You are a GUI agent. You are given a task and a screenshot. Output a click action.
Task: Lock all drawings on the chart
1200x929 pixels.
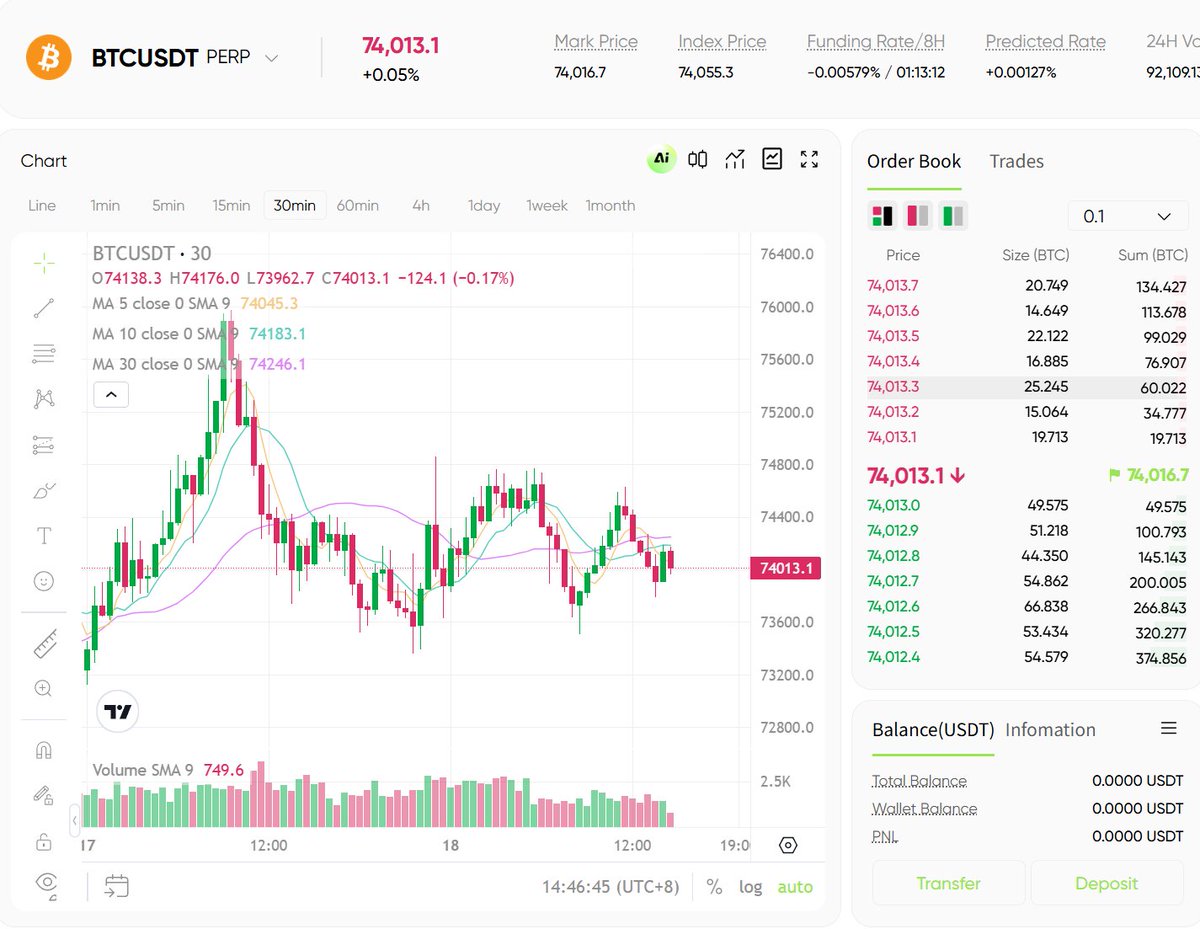coord(42,843)
